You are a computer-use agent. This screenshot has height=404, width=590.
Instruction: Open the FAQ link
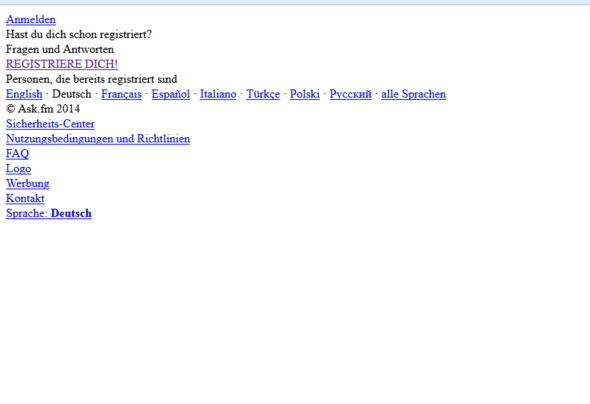pyautogui.click(x=17, y=154)
